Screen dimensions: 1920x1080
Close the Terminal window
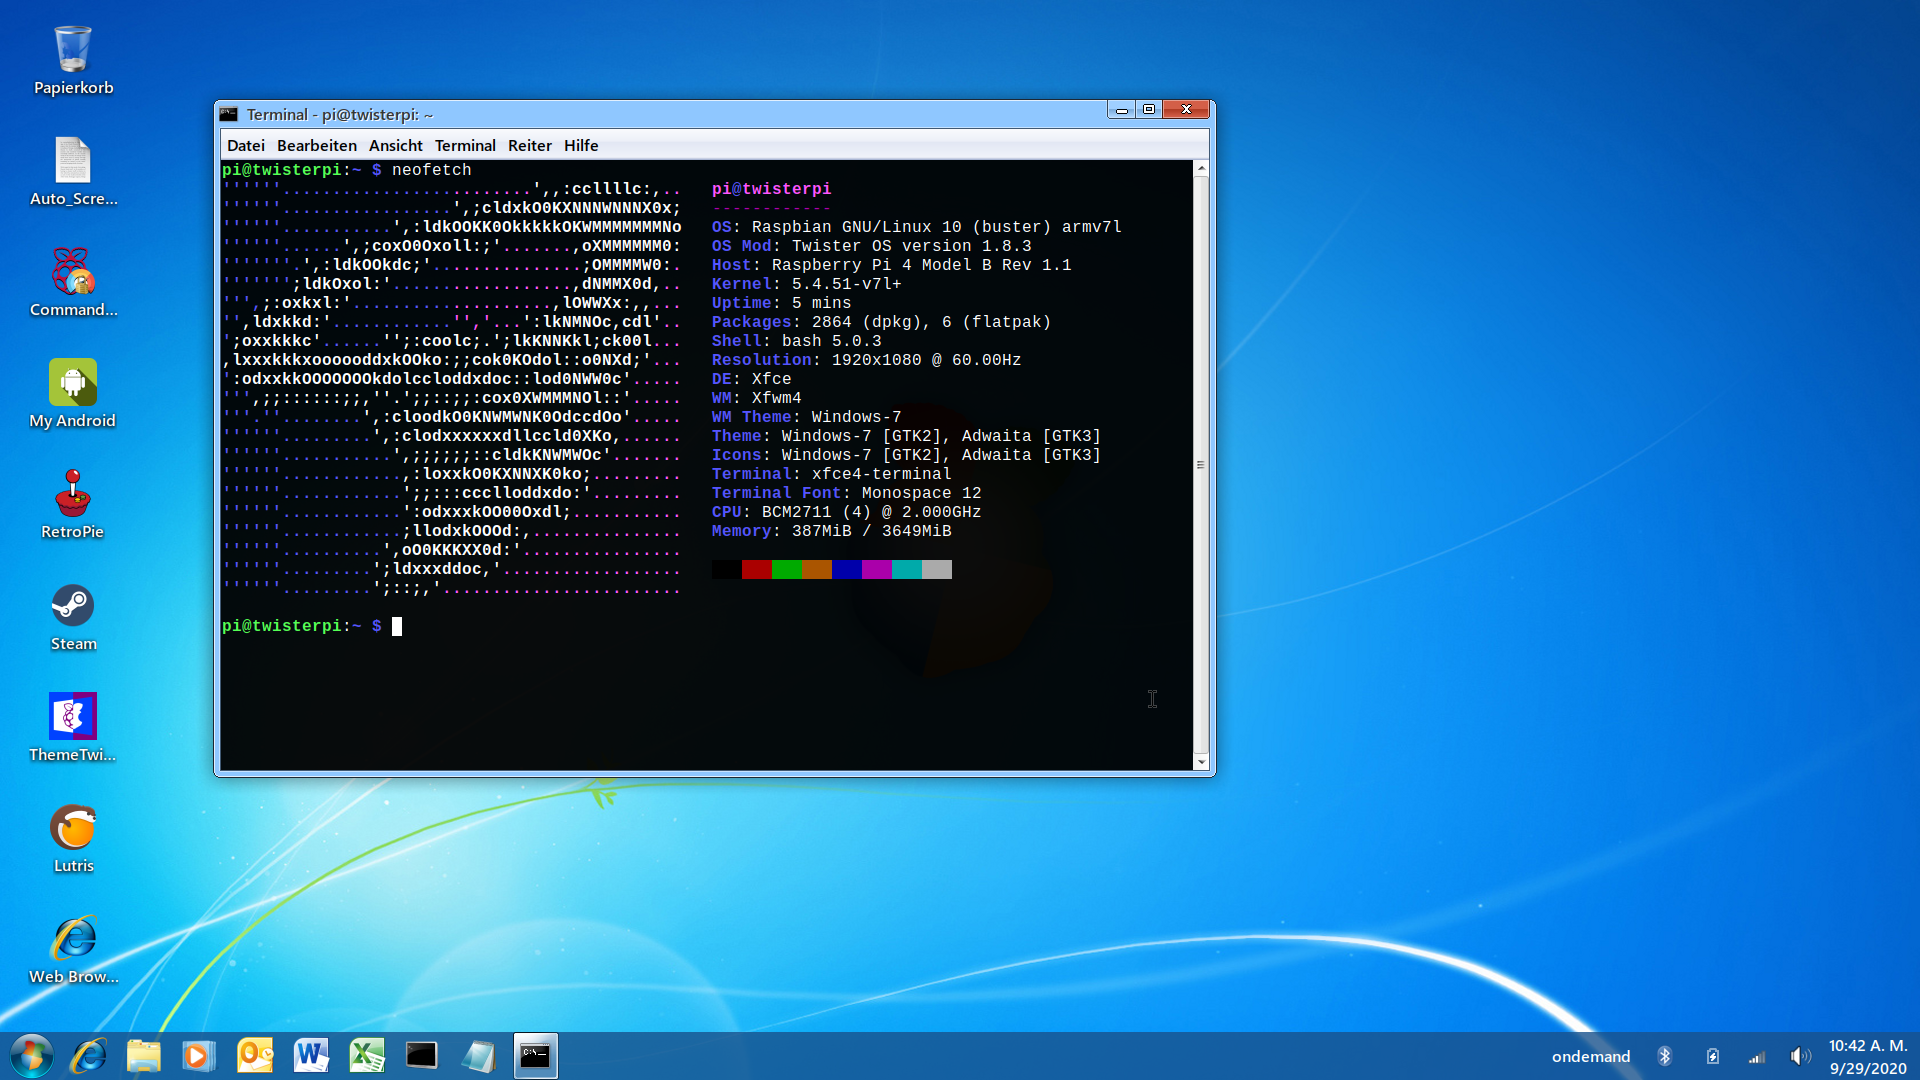point(1187,110)
